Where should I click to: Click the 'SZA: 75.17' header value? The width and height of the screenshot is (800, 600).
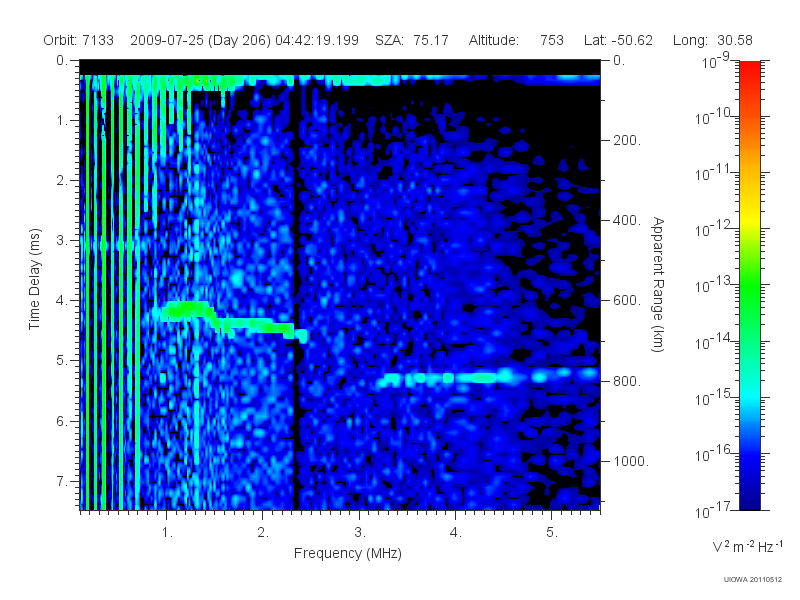pyautogui.click(x=412, y=40)
